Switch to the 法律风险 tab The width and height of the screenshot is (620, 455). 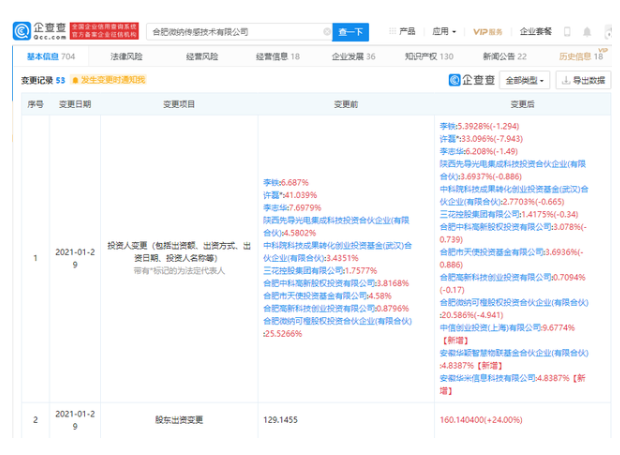click(x=125, y=57)
